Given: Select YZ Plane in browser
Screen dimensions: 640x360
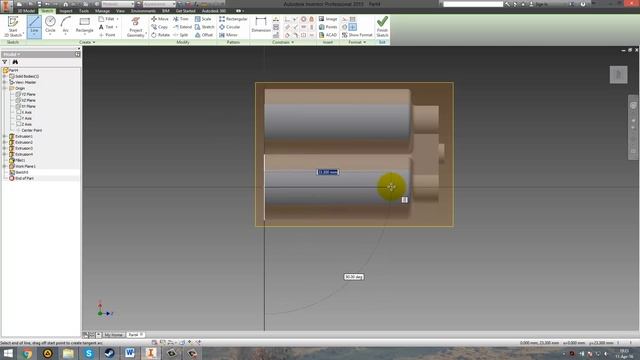Looking at the screenshot, I should [x=25, y=94].
